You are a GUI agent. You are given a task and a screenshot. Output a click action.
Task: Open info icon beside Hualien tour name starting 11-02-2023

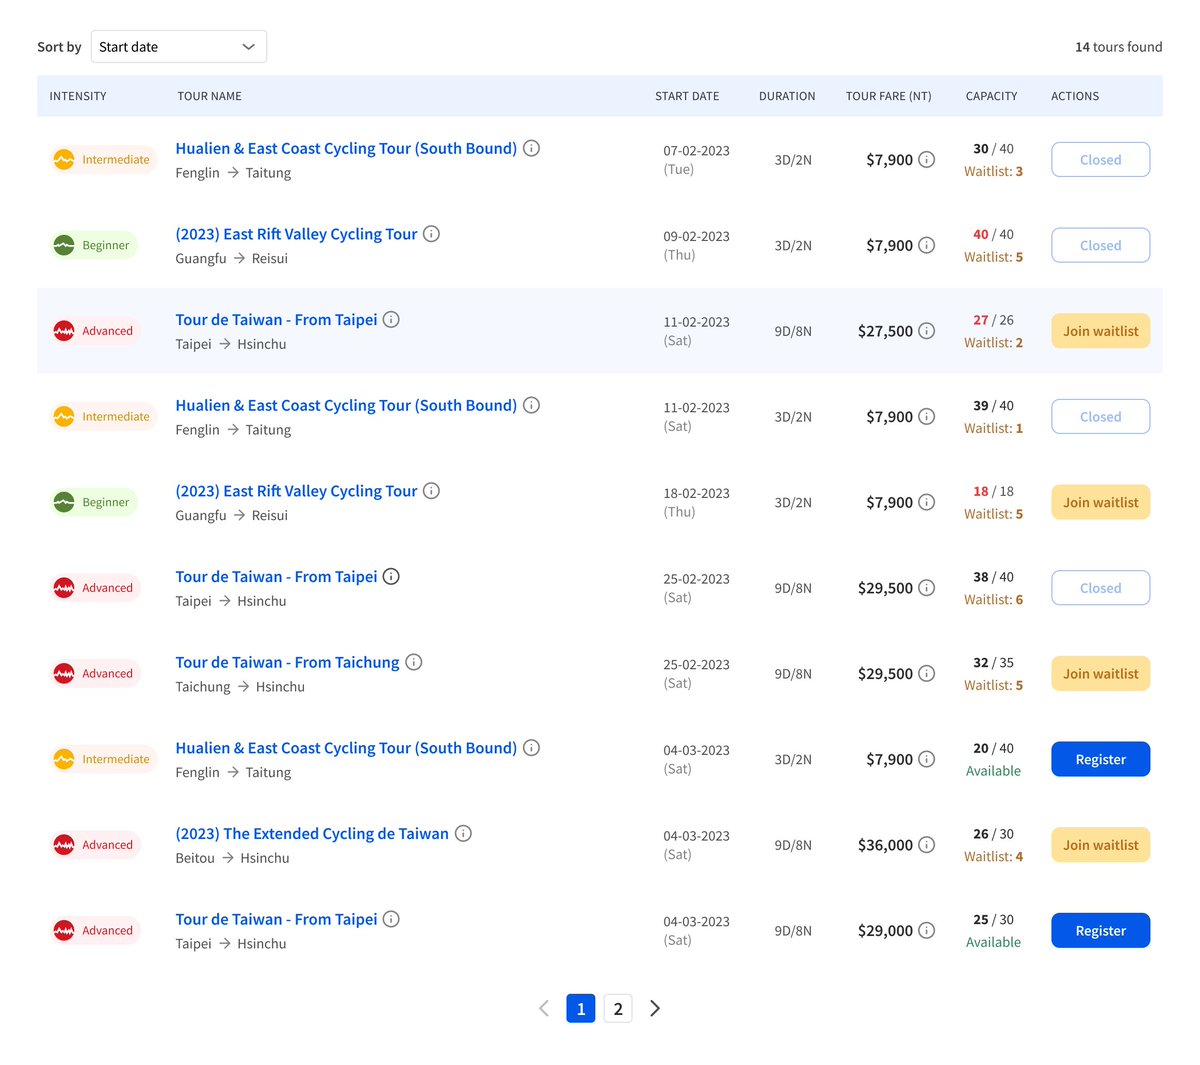coord(532,405)
